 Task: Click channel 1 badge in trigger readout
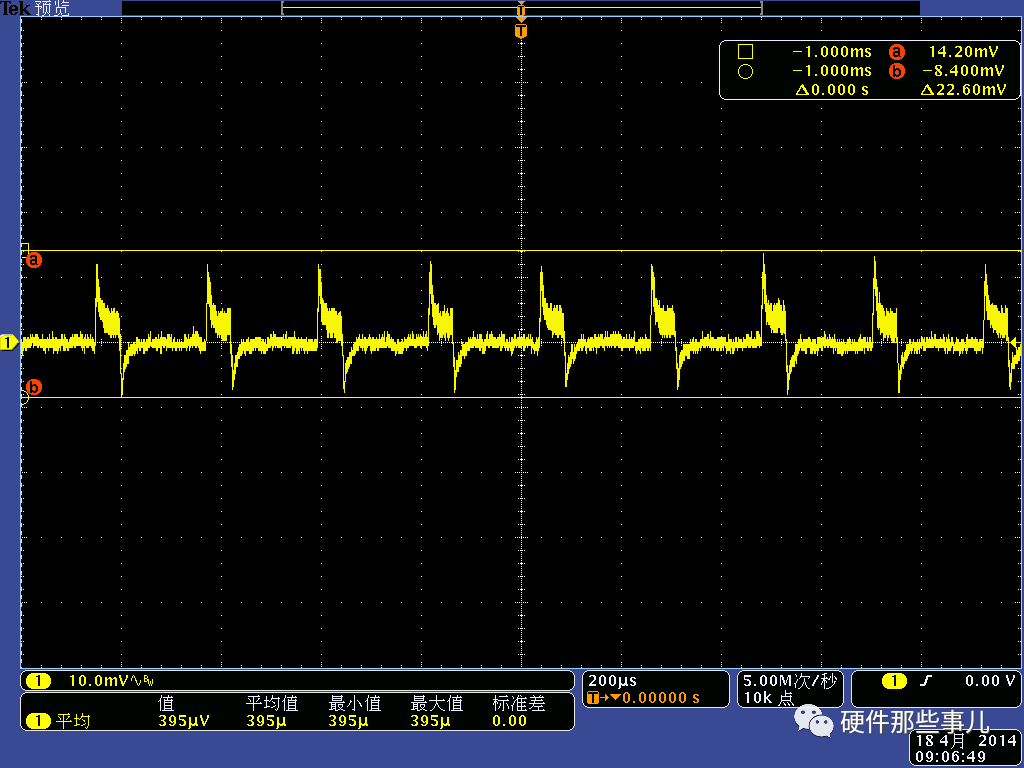[893, 681]
